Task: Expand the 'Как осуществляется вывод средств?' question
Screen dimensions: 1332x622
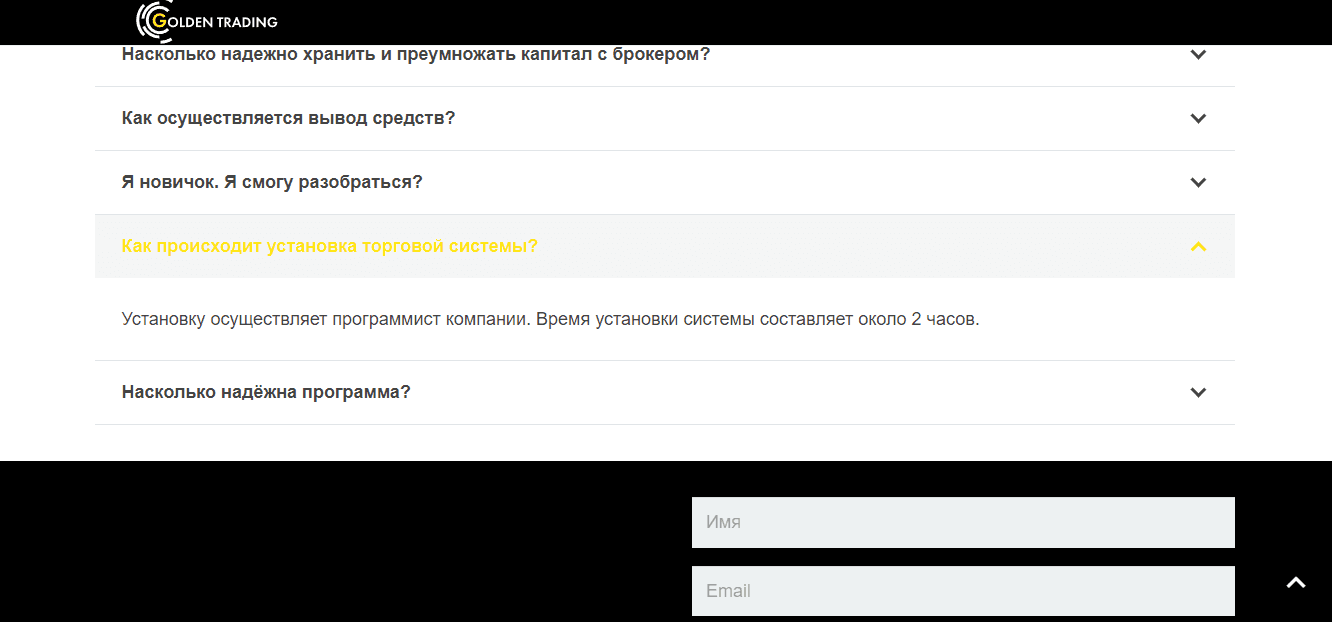Action: coord(287,118)
